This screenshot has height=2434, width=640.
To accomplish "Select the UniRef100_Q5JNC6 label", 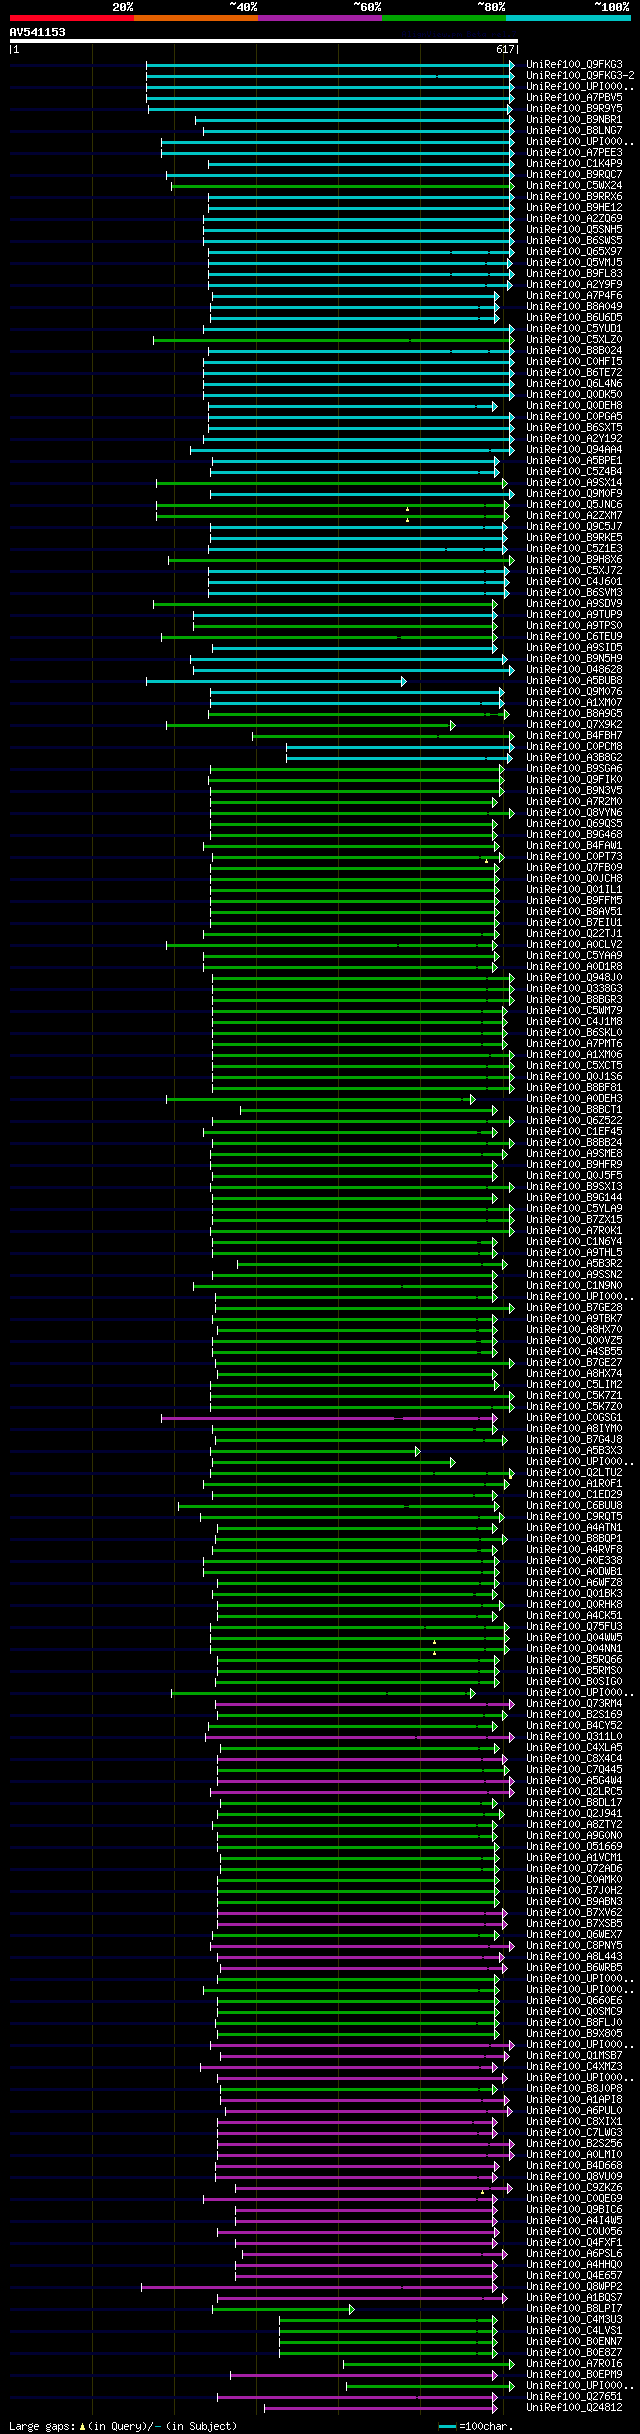I will click(574, 505).
